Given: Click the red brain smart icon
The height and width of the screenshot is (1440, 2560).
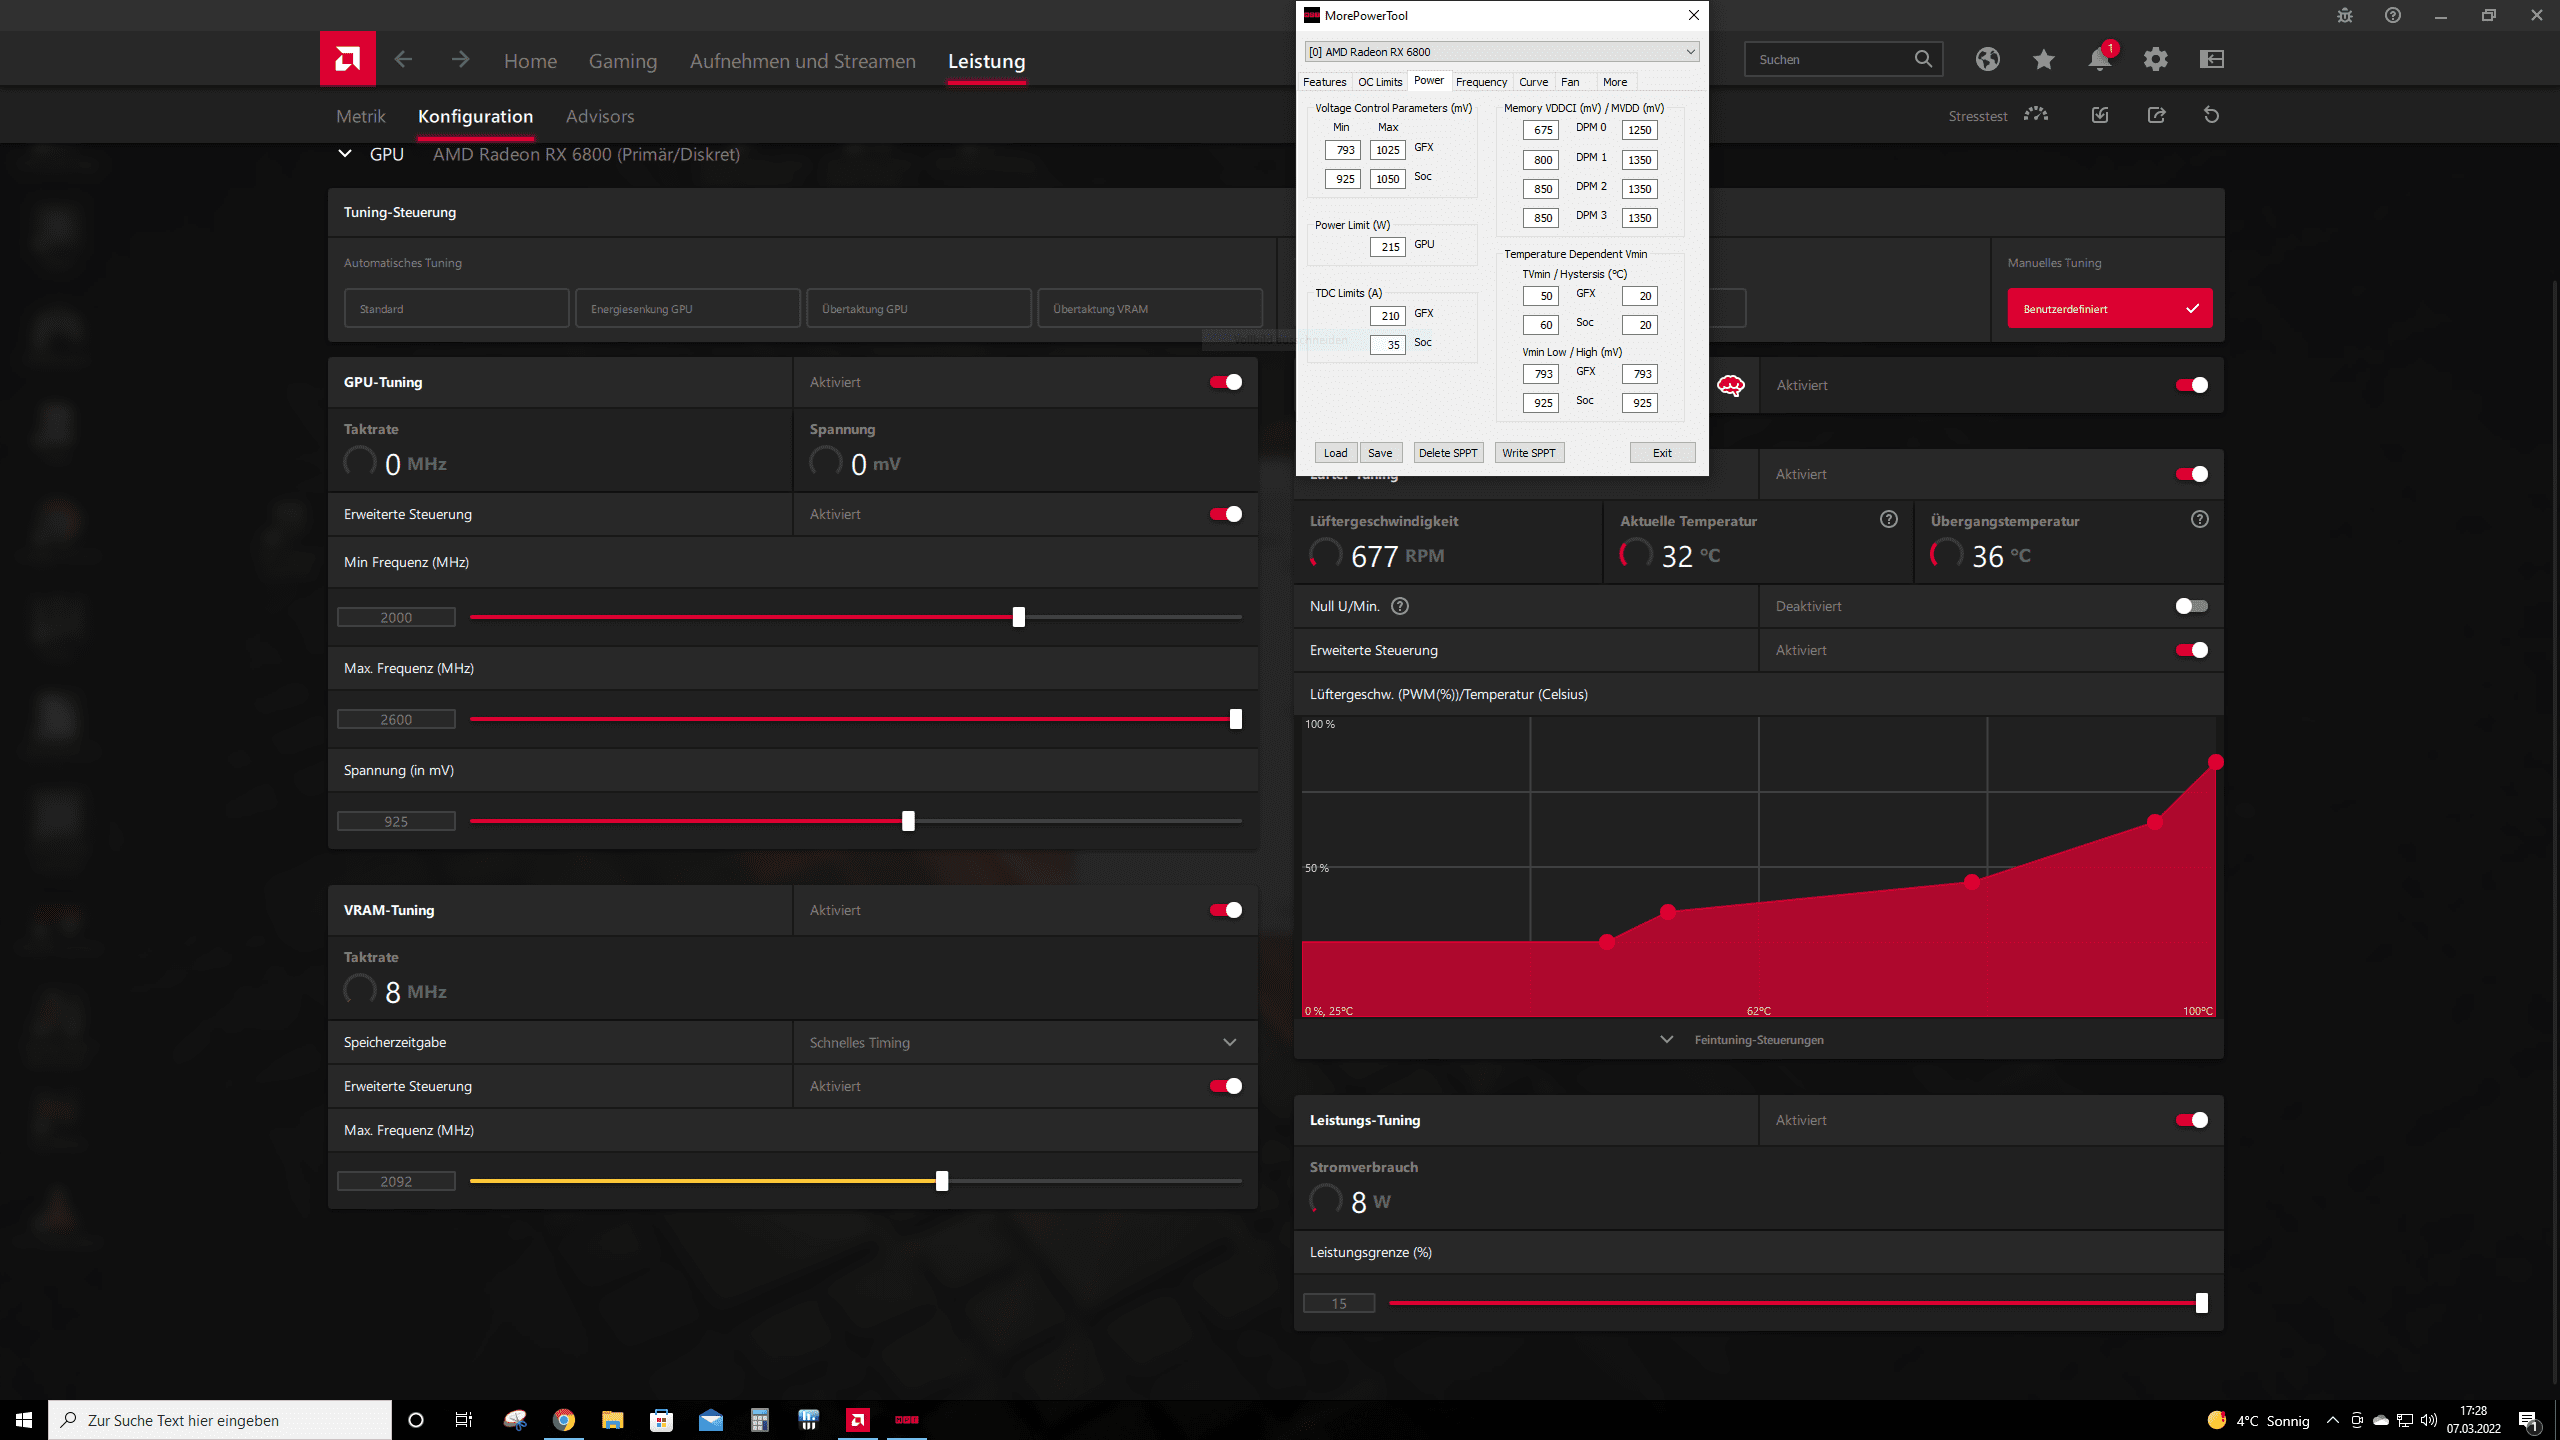Looking at the screenshot, I should 1731,385.
